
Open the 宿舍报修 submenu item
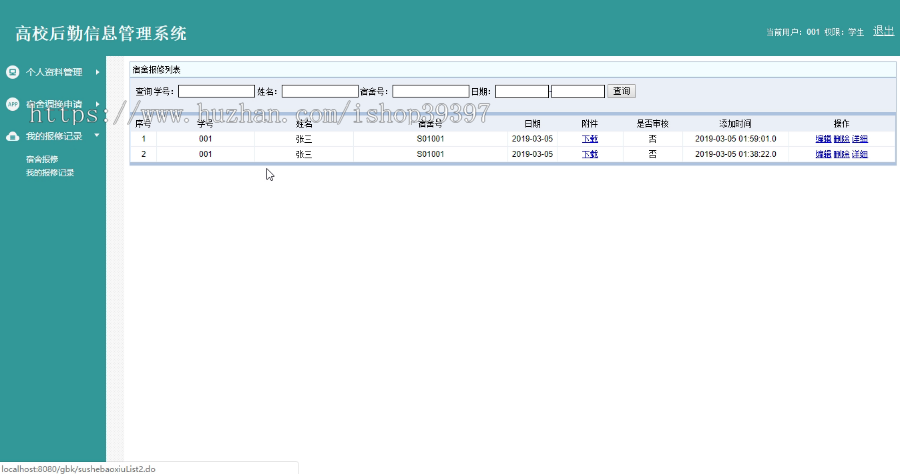[42, 159]
